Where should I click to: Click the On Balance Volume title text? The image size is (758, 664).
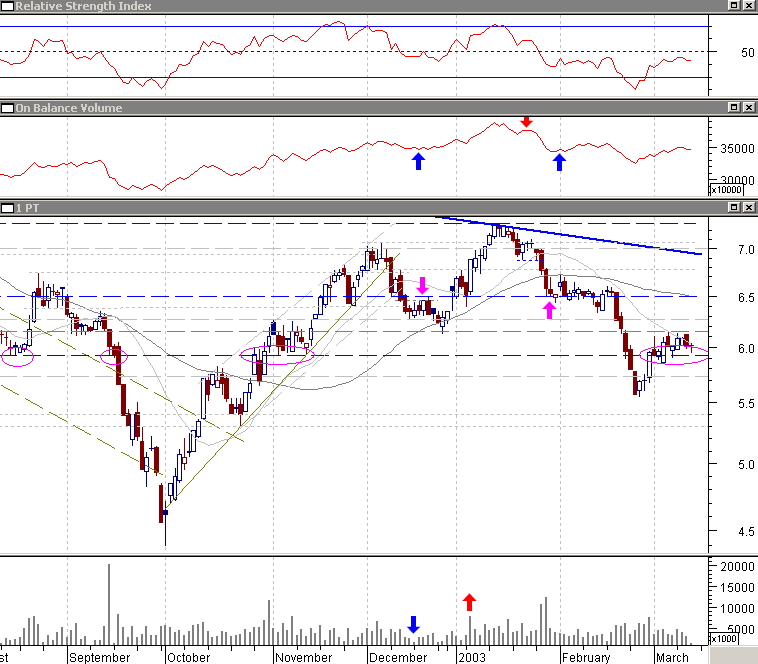[x=69, y=108]
